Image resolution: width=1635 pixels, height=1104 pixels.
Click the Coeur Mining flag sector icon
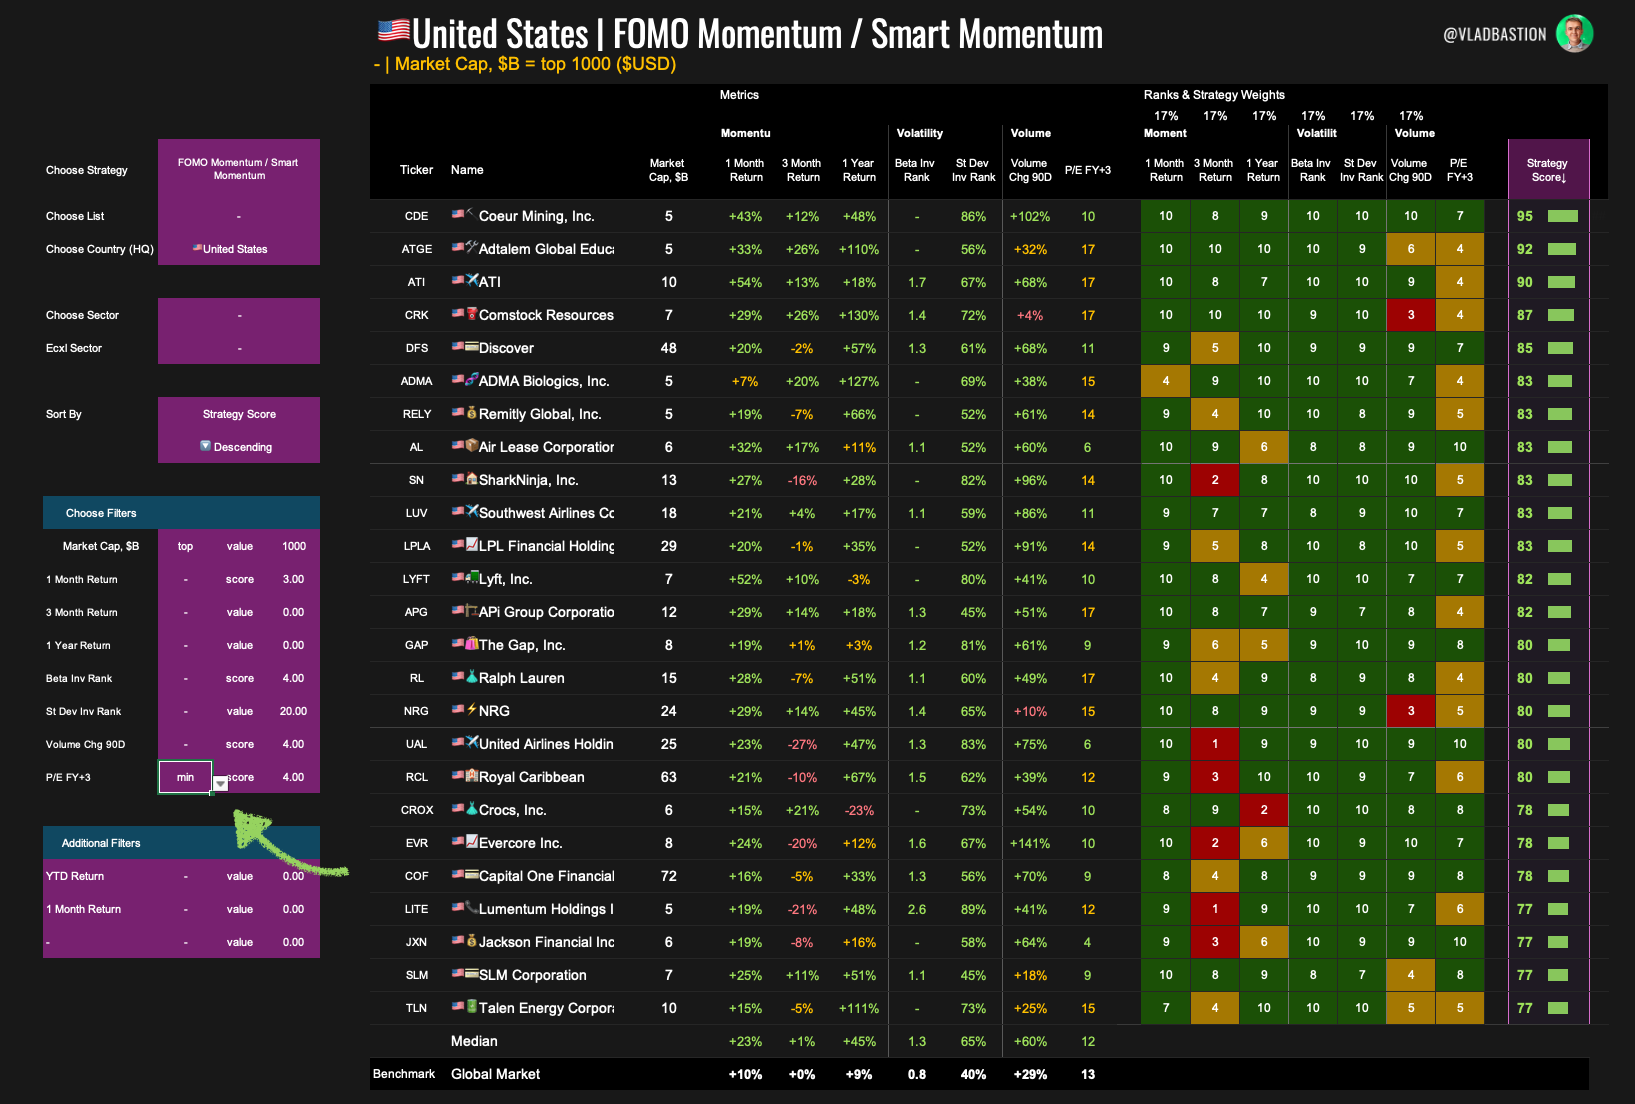click(470, 214)
